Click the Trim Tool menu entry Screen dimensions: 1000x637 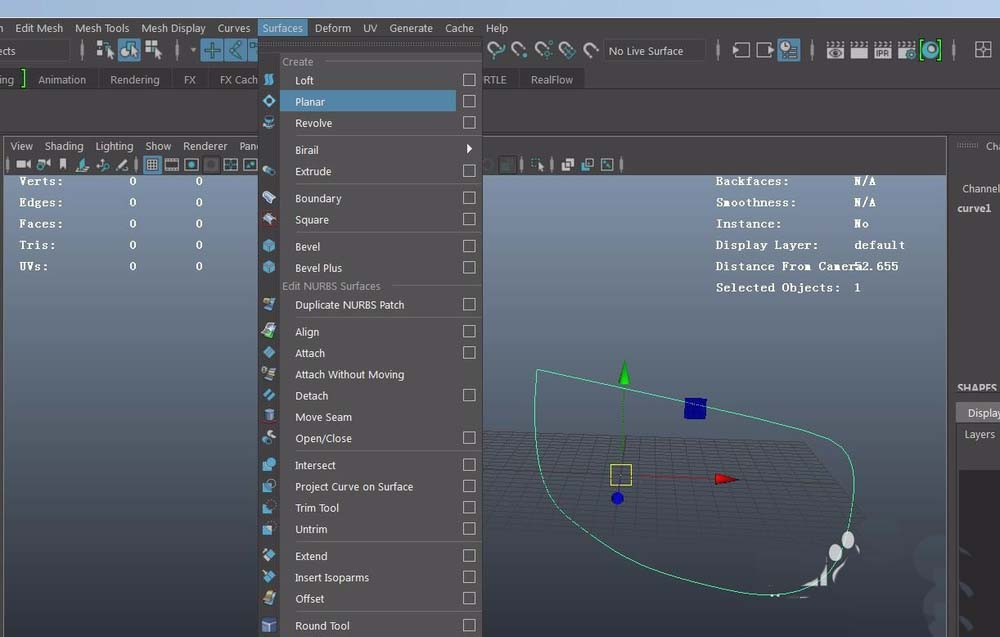coord(317,508)
